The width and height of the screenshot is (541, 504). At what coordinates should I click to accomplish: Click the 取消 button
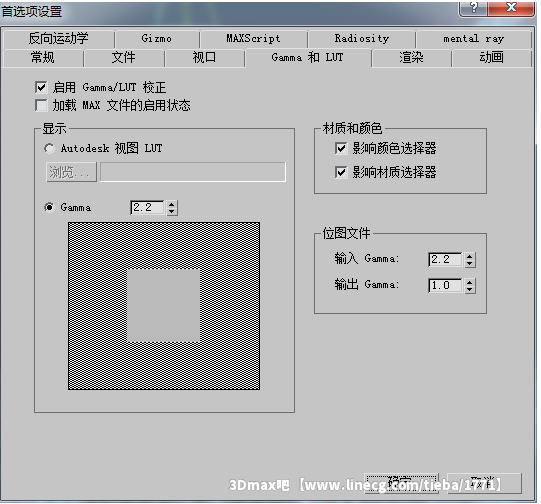(x=484, y=483)
